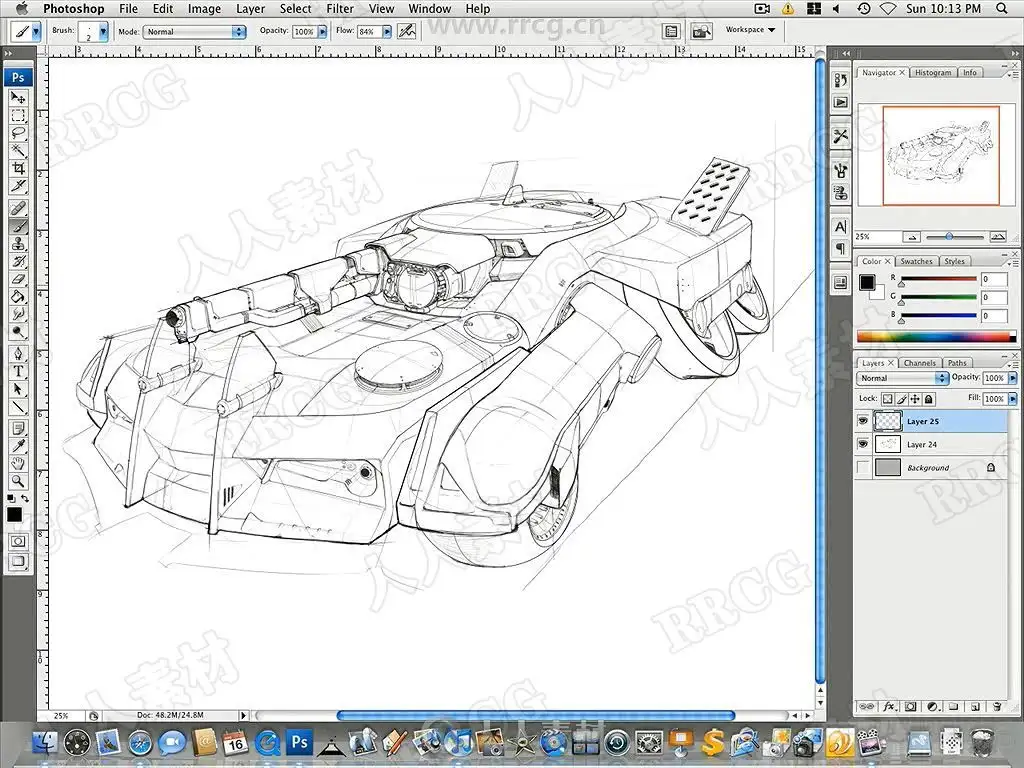Switch to the Channels tab

click(919, 363)
